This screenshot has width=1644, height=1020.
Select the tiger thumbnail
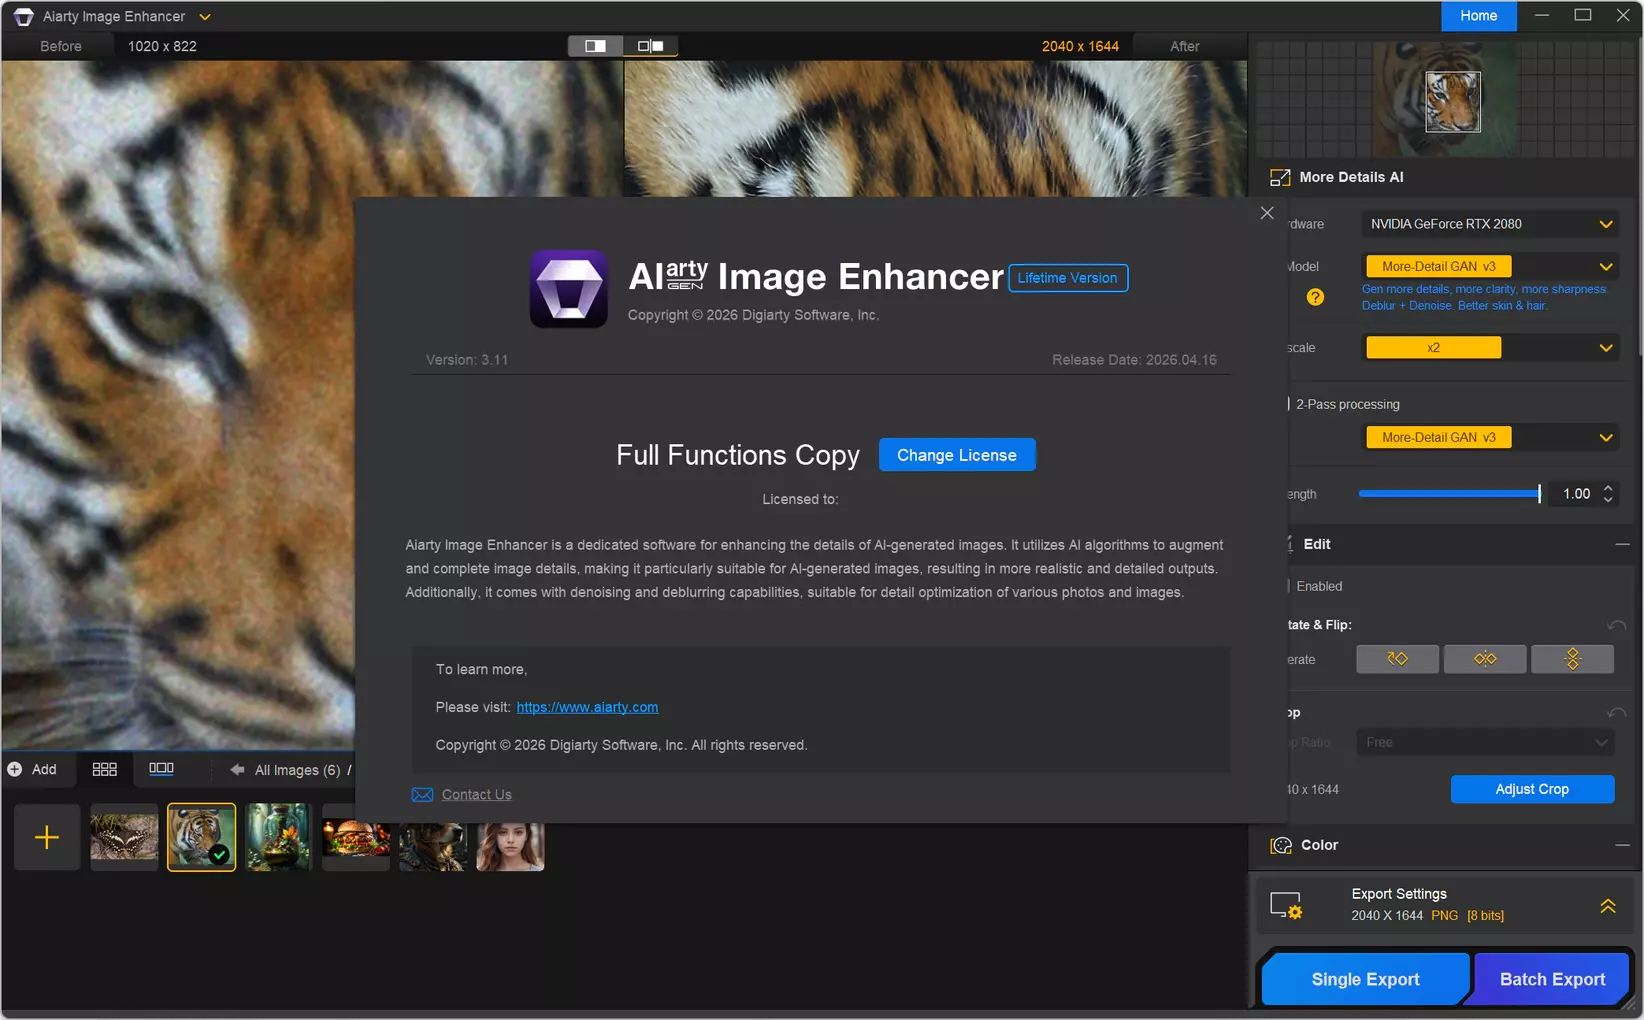click(201, 837)
